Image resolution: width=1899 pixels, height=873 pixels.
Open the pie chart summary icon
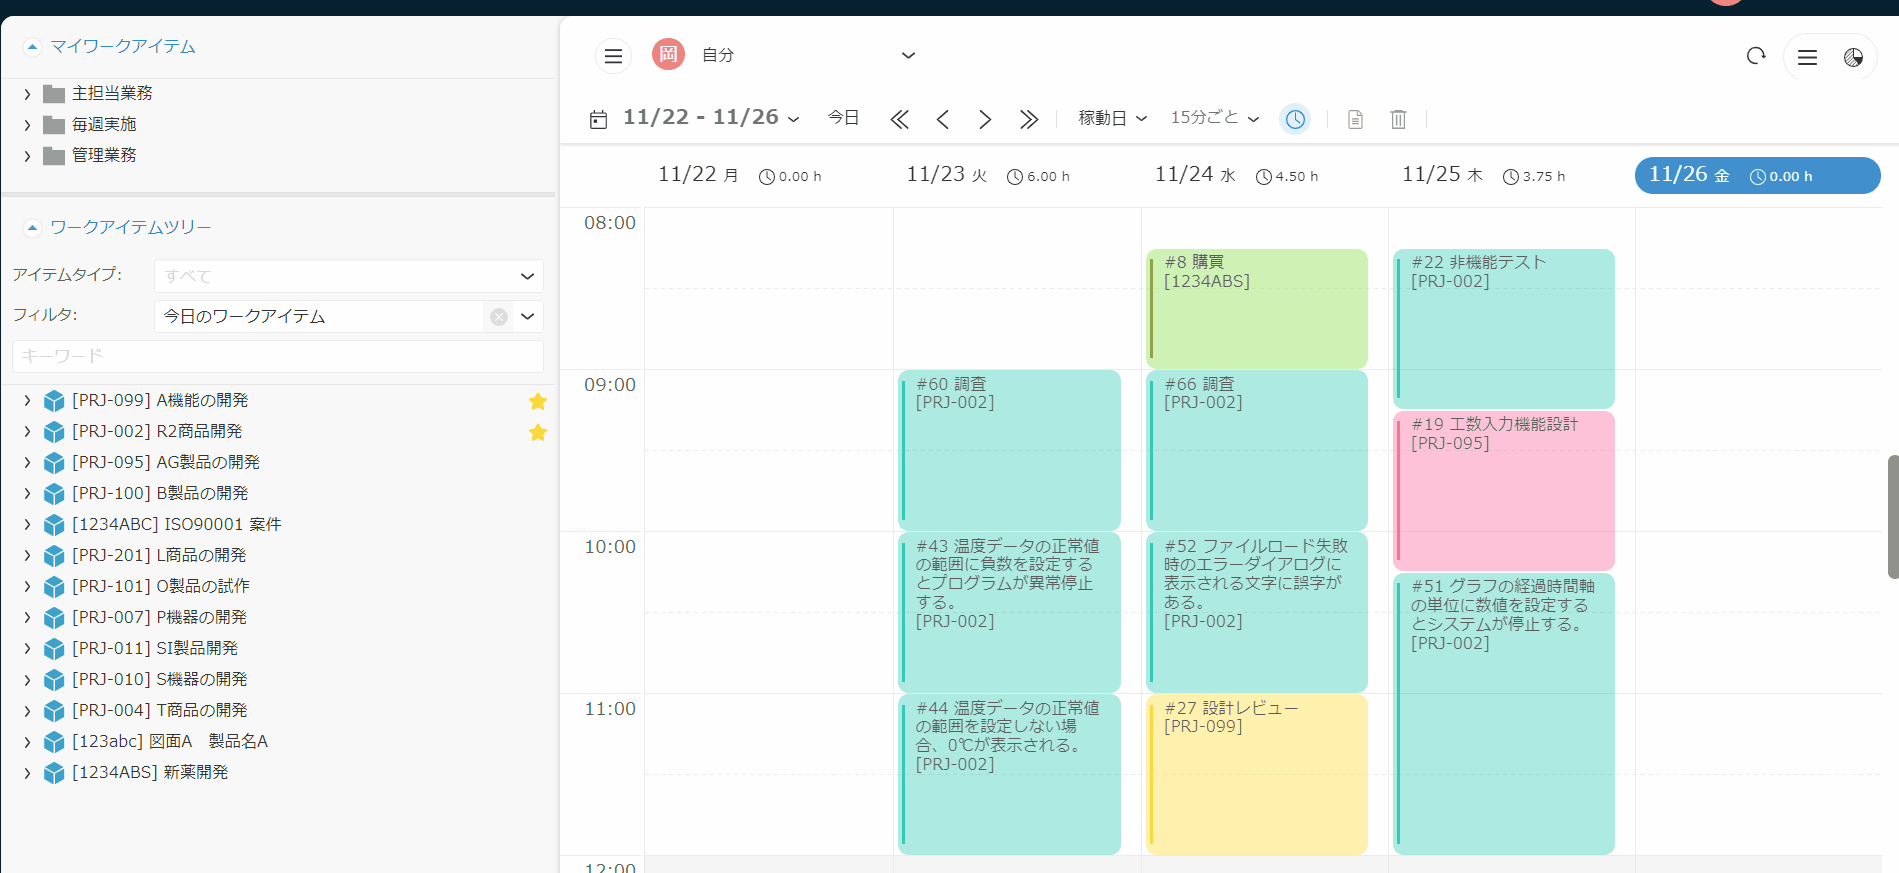tap(1853, 57)
